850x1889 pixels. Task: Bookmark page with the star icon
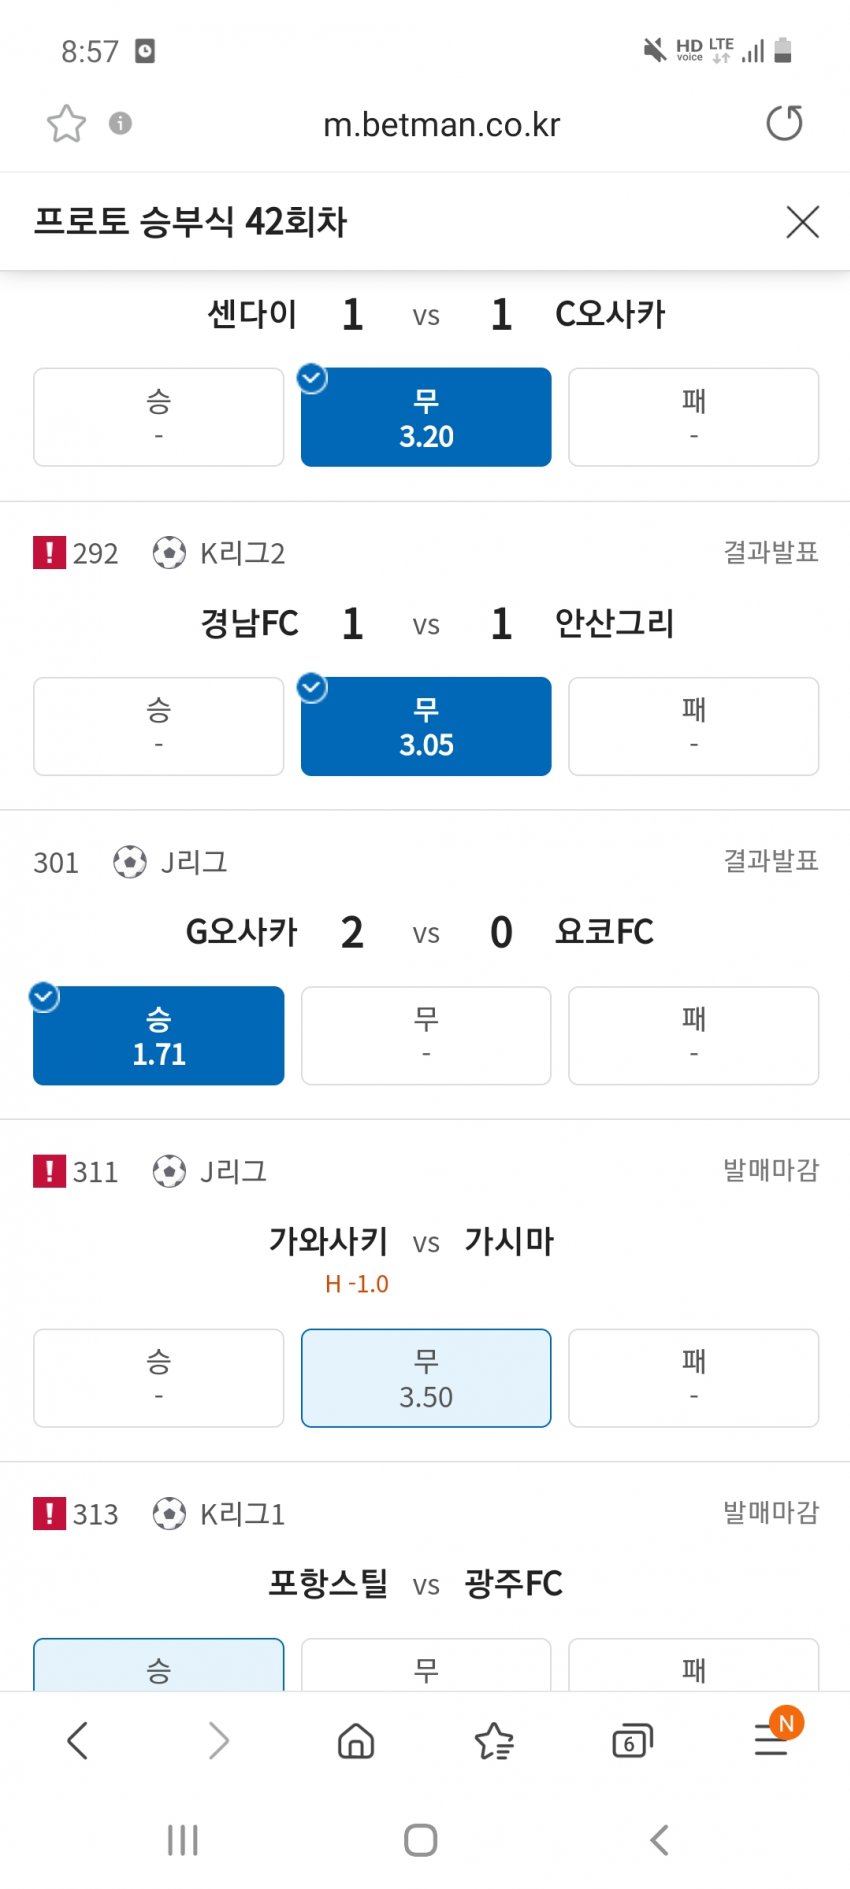(x=66, y=124)
